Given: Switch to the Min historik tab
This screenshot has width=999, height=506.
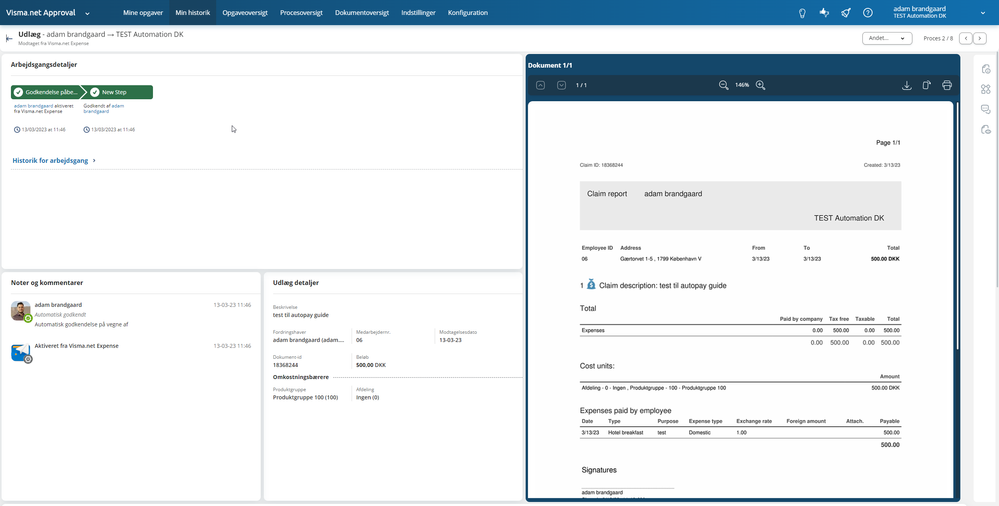Looking at the screenshot, I should coord(192,13).
